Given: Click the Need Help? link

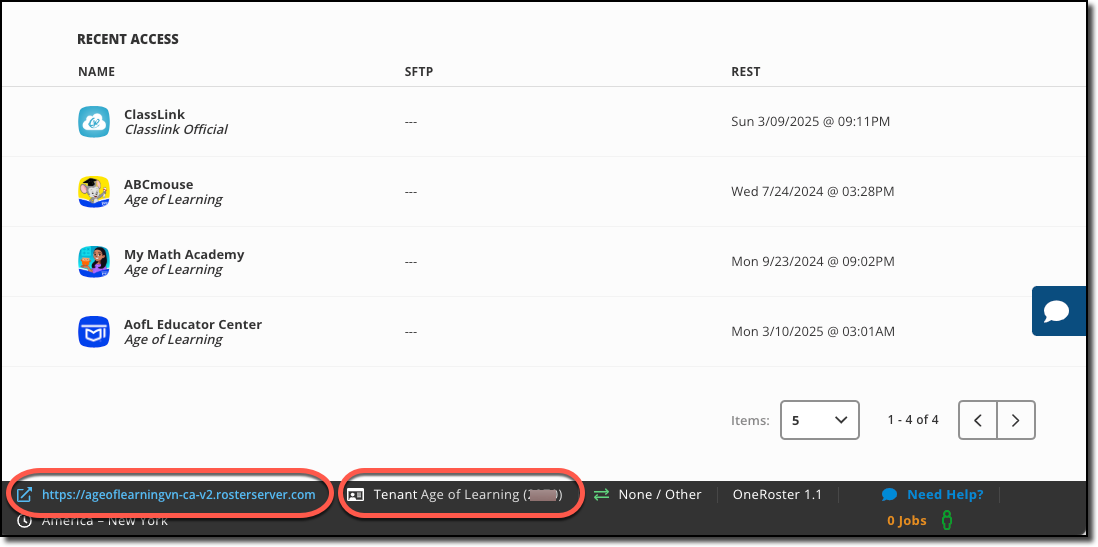Looking at the screenshot, I should click(945, 494).
